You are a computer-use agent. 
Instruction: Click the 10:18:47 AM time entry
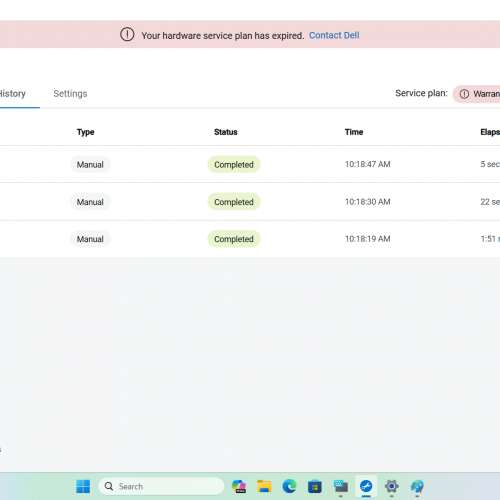367,164
